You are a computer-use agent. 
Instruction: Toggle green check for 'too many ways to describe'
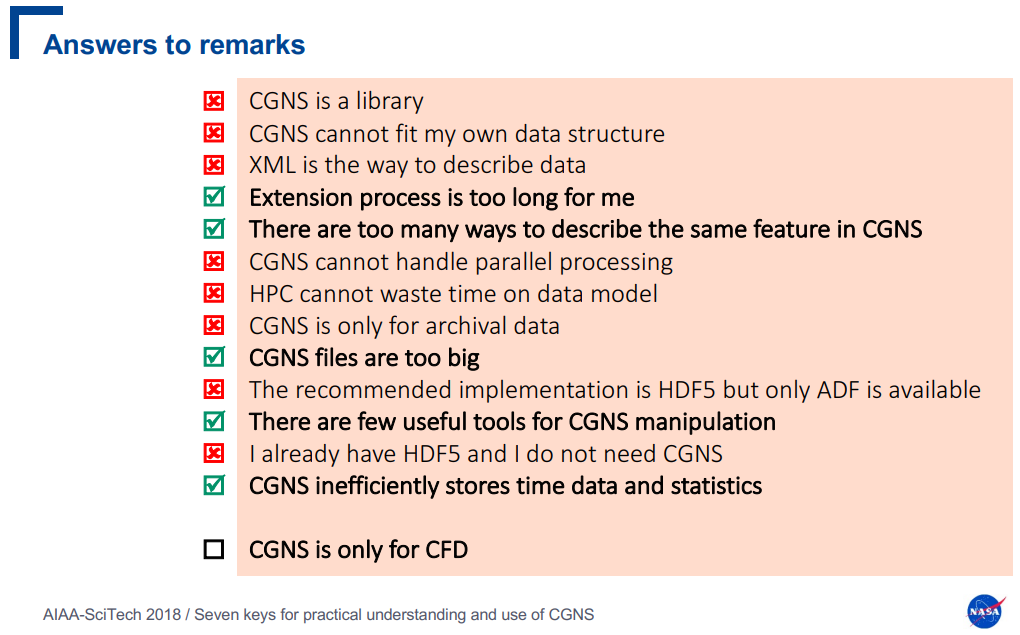click(214, 228)
